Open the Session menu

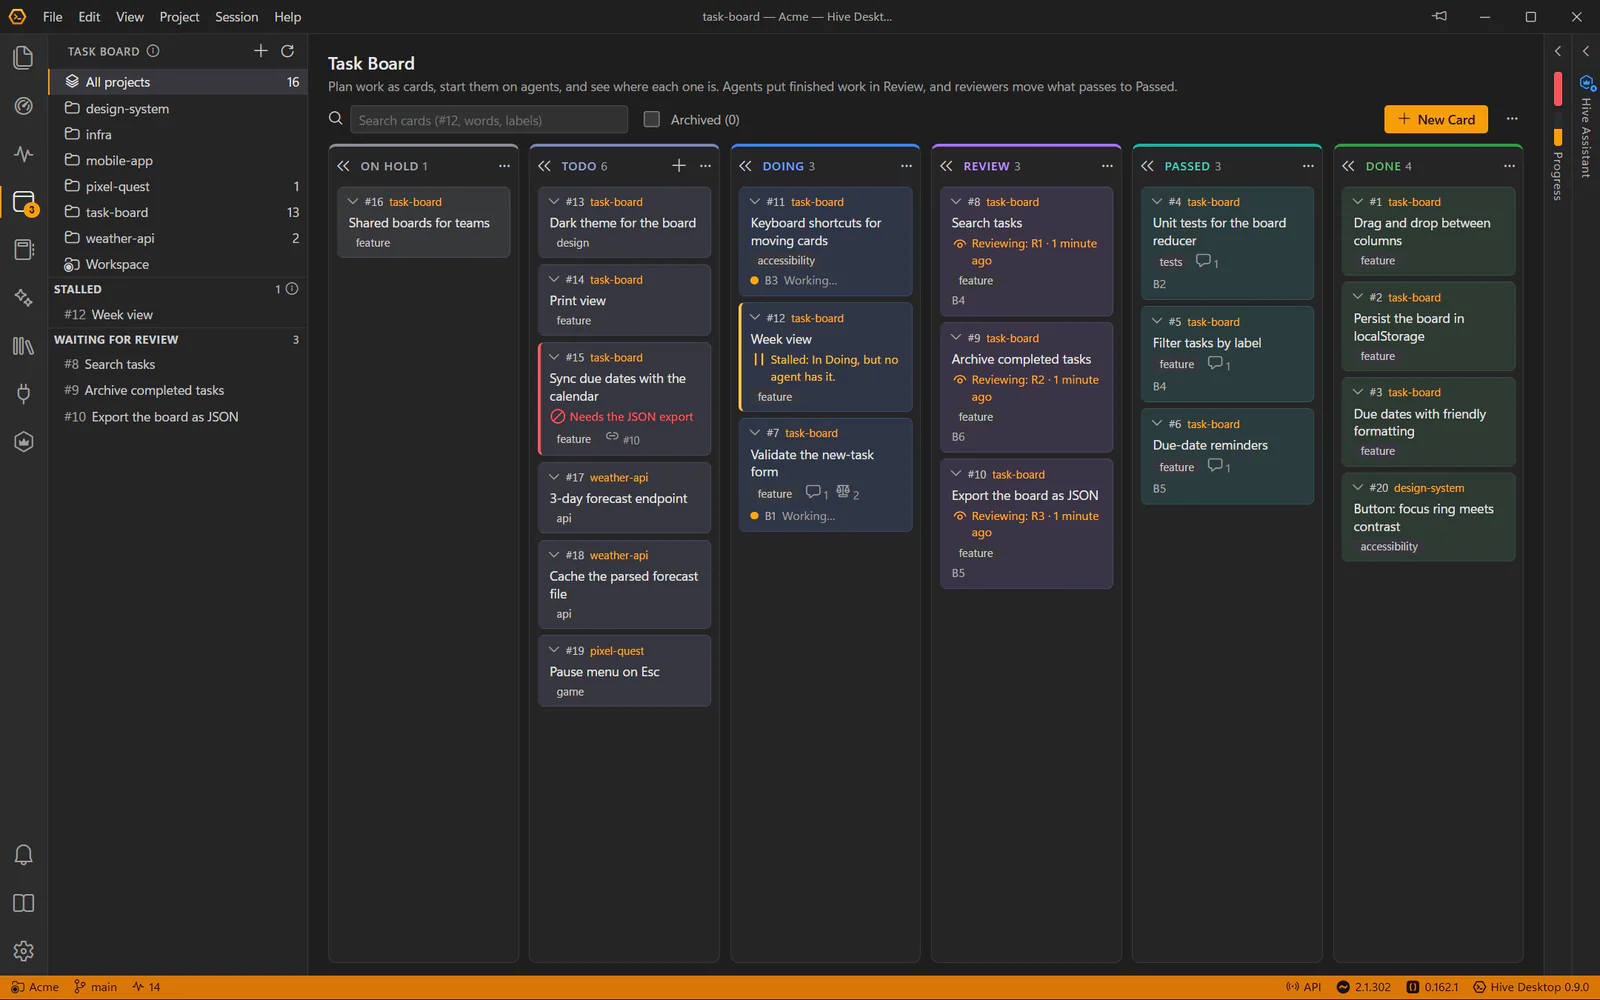coord(237,17)
